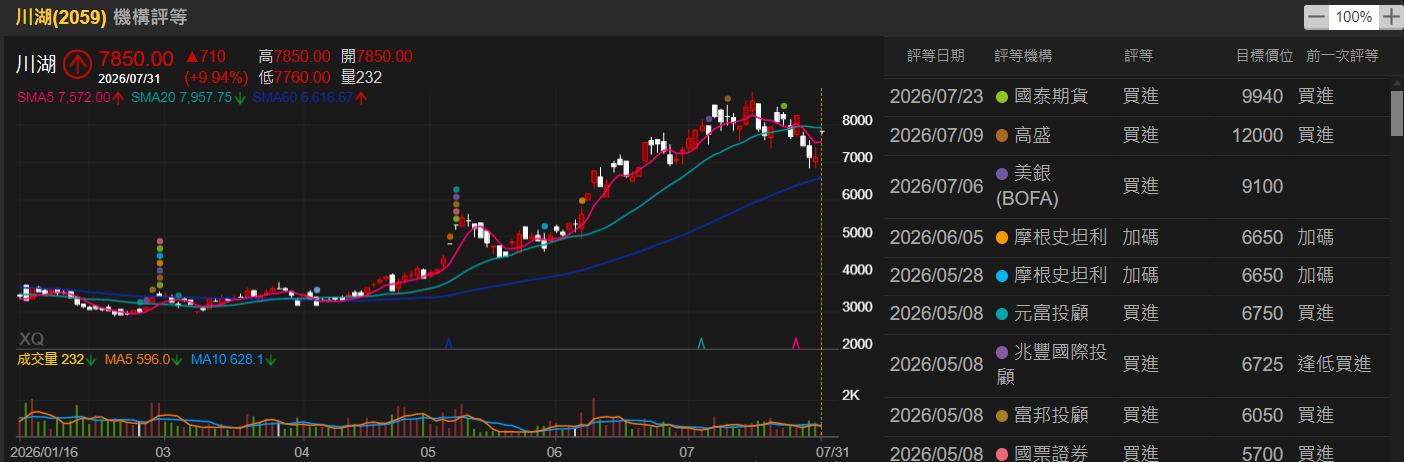Sort by 目標價位 column header
Image resolution: width=1404 pixels, height=462 pixels.
tap(1265, 56)
